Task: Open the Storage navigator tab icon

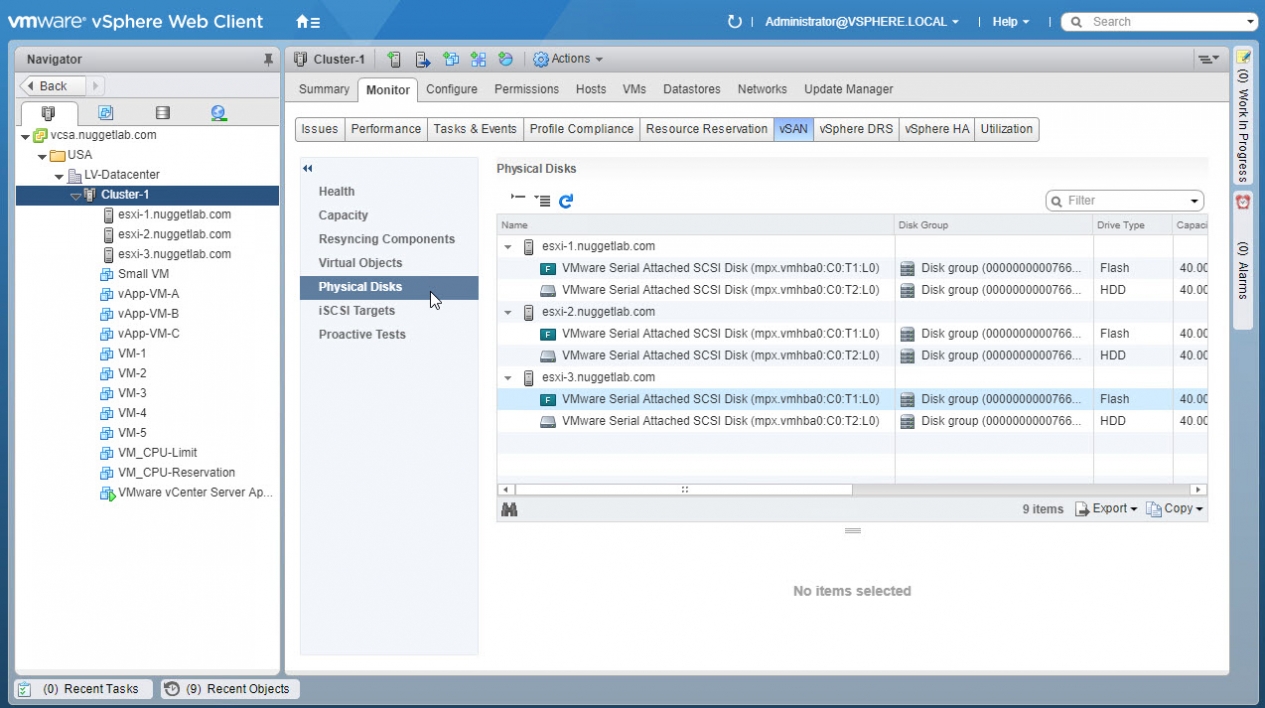Action: click(x=162, y=113)
